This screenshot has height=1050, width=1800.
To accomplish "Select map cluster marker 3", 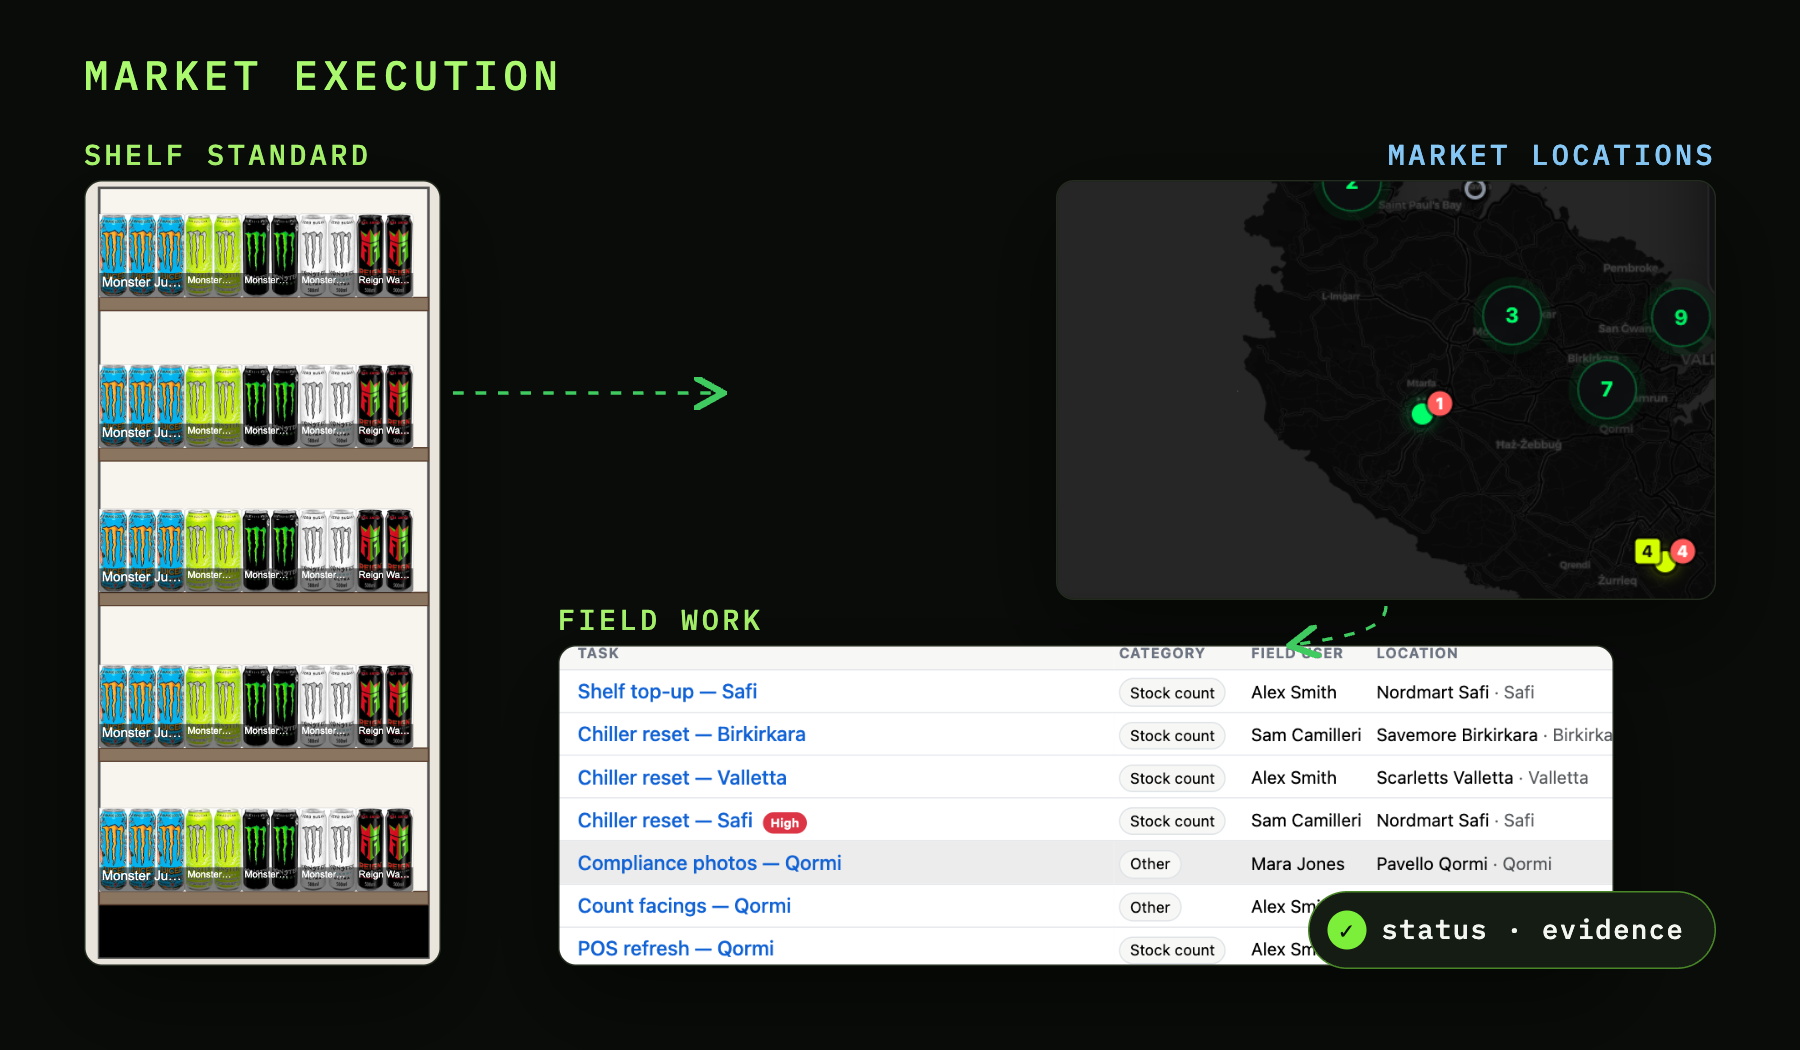I will [1511, 315].
